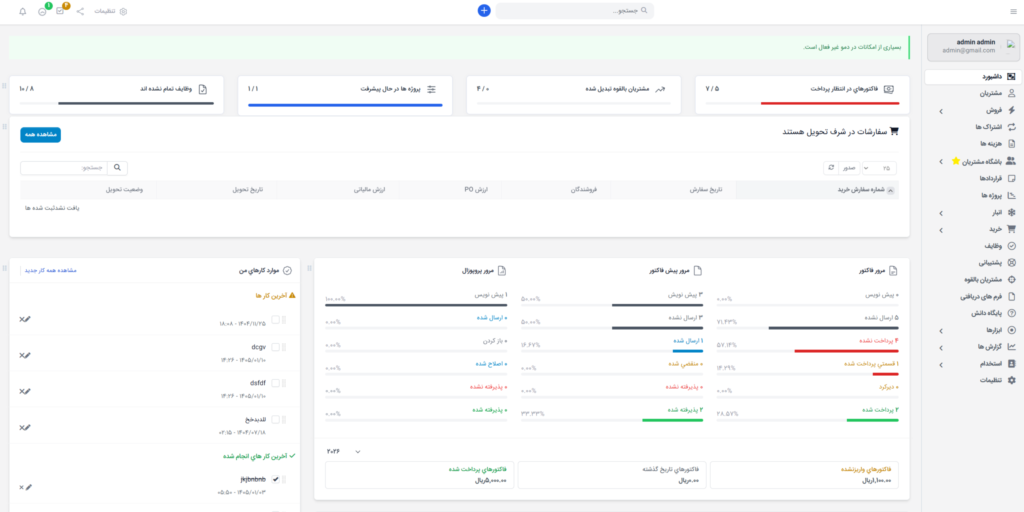The height and width of the screenshot is (512, 1024).
Task: Open the تنظیمات gear link in the top bar
Action: [111, 12]
